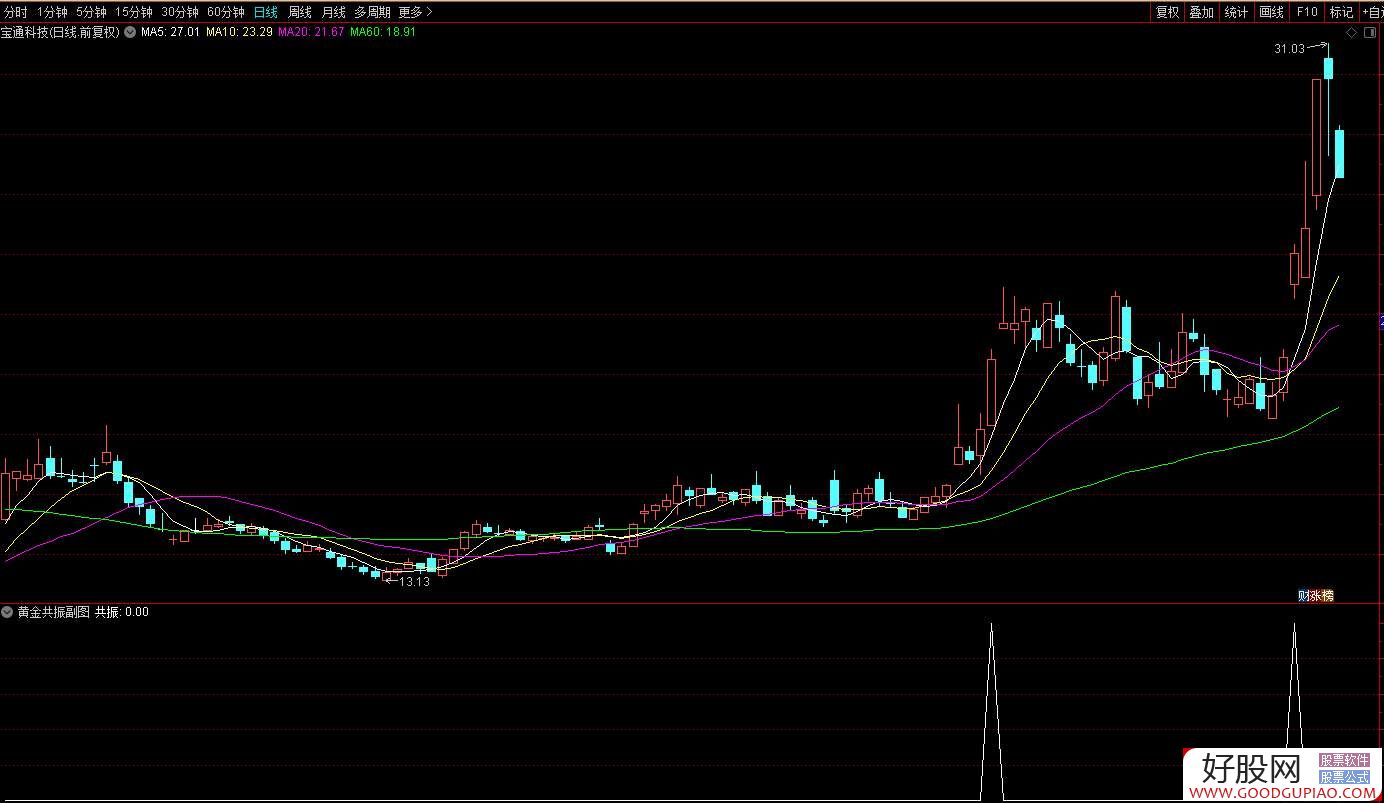Open the 复权 adjustment button
Screen dimensions: 1384x803
tap(1167, 12)
